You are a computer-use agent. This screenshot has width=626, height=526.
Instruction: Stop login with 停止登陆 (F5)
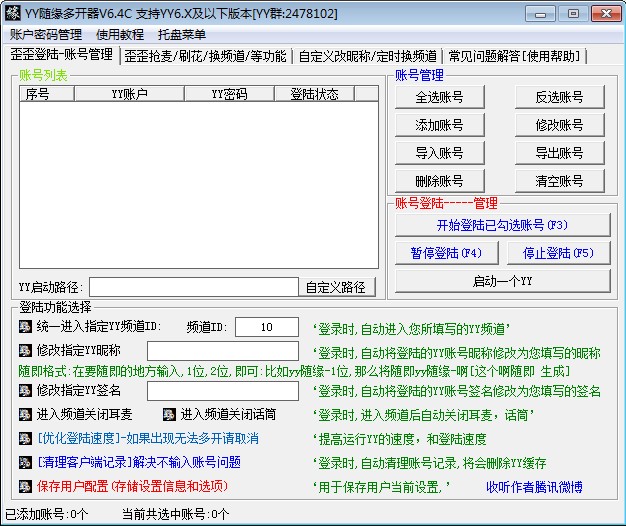coord(559,253)
